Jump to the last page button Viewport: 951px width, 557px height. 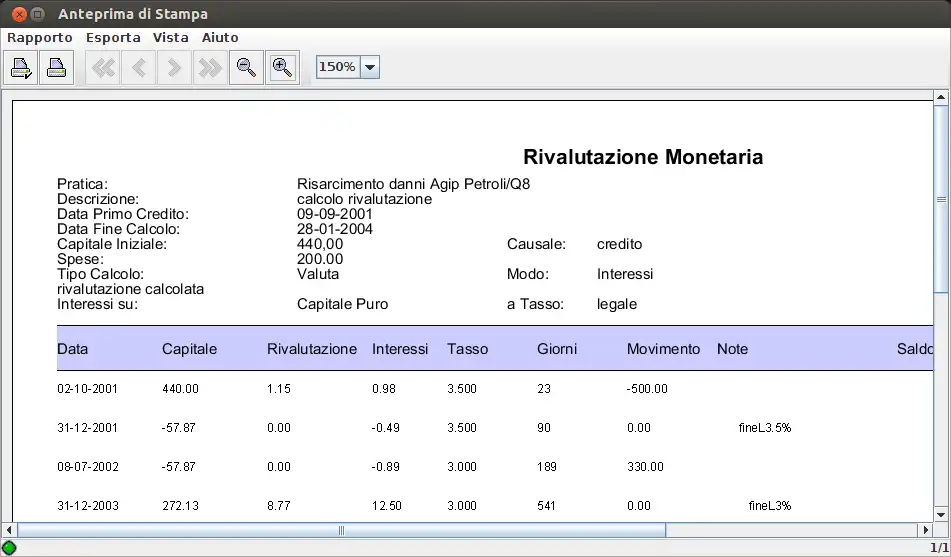point(210,68)
